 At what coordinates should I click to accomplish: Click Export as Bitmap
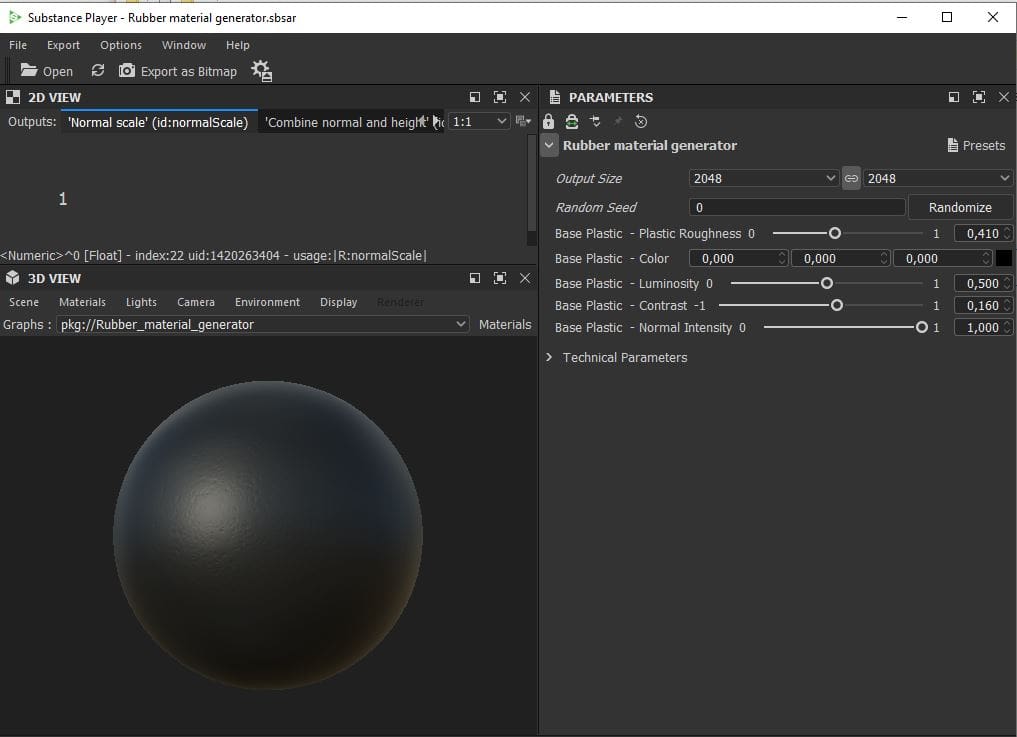point(178,71)
